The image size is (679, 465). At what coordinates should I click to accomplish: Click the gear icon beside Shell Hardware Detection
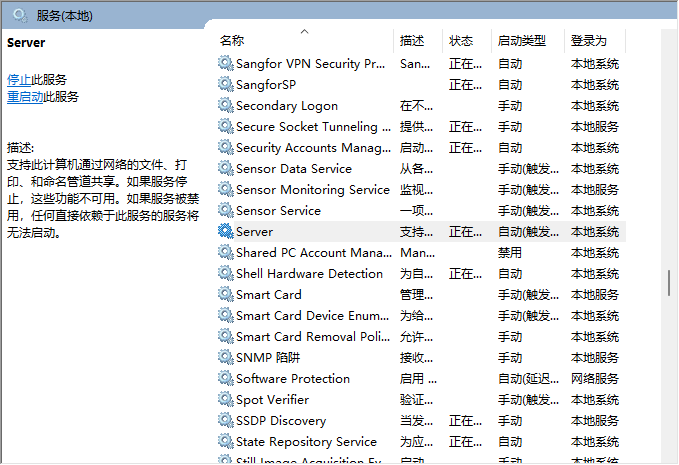[x=226, y=273]
